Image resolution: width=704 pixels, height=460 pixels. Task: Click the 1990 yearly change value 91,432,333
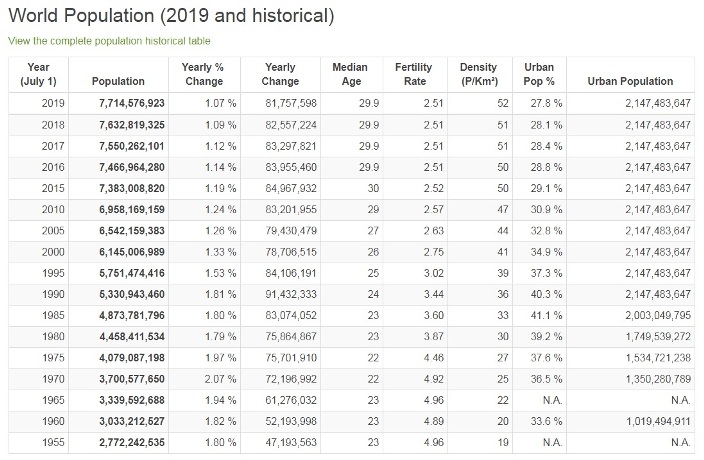[291, 295]
